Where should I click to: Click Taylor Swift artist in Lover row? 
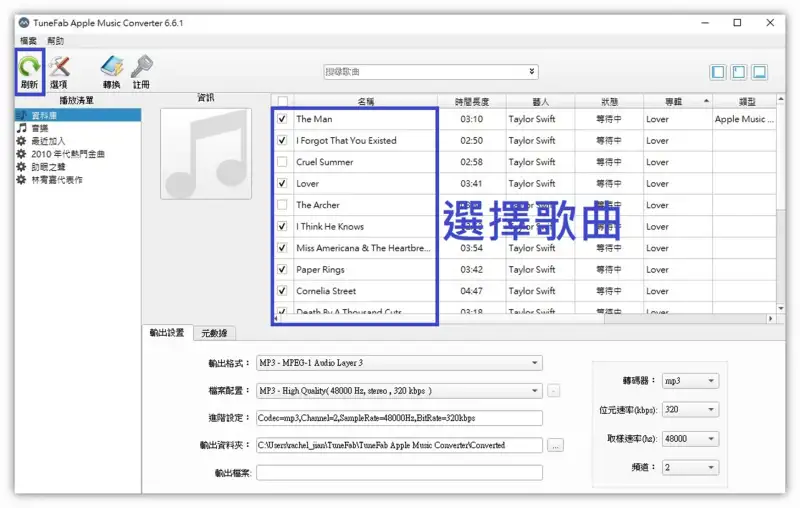tap(532, 183)
